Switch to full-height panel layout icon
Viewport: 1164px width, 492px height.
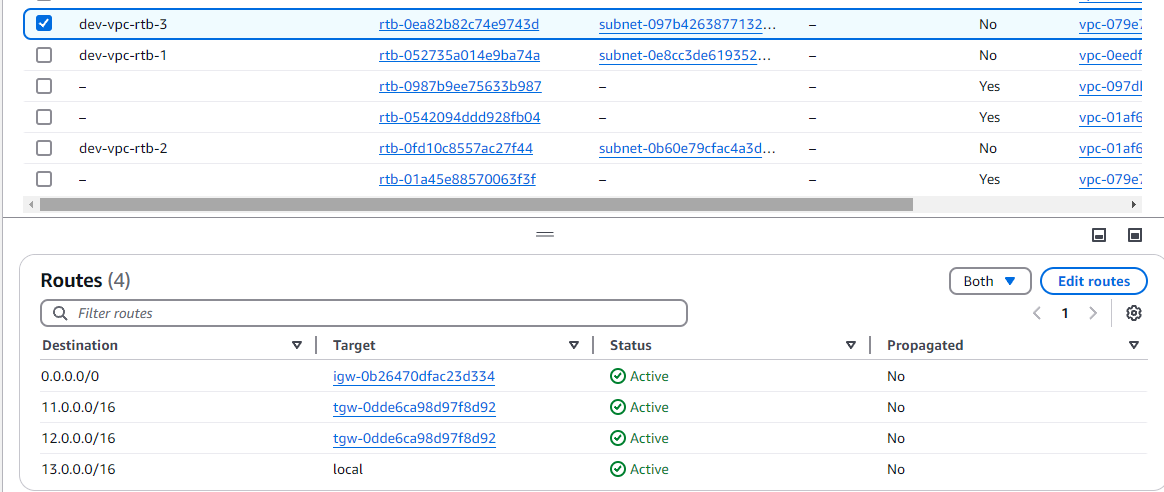1134,235
